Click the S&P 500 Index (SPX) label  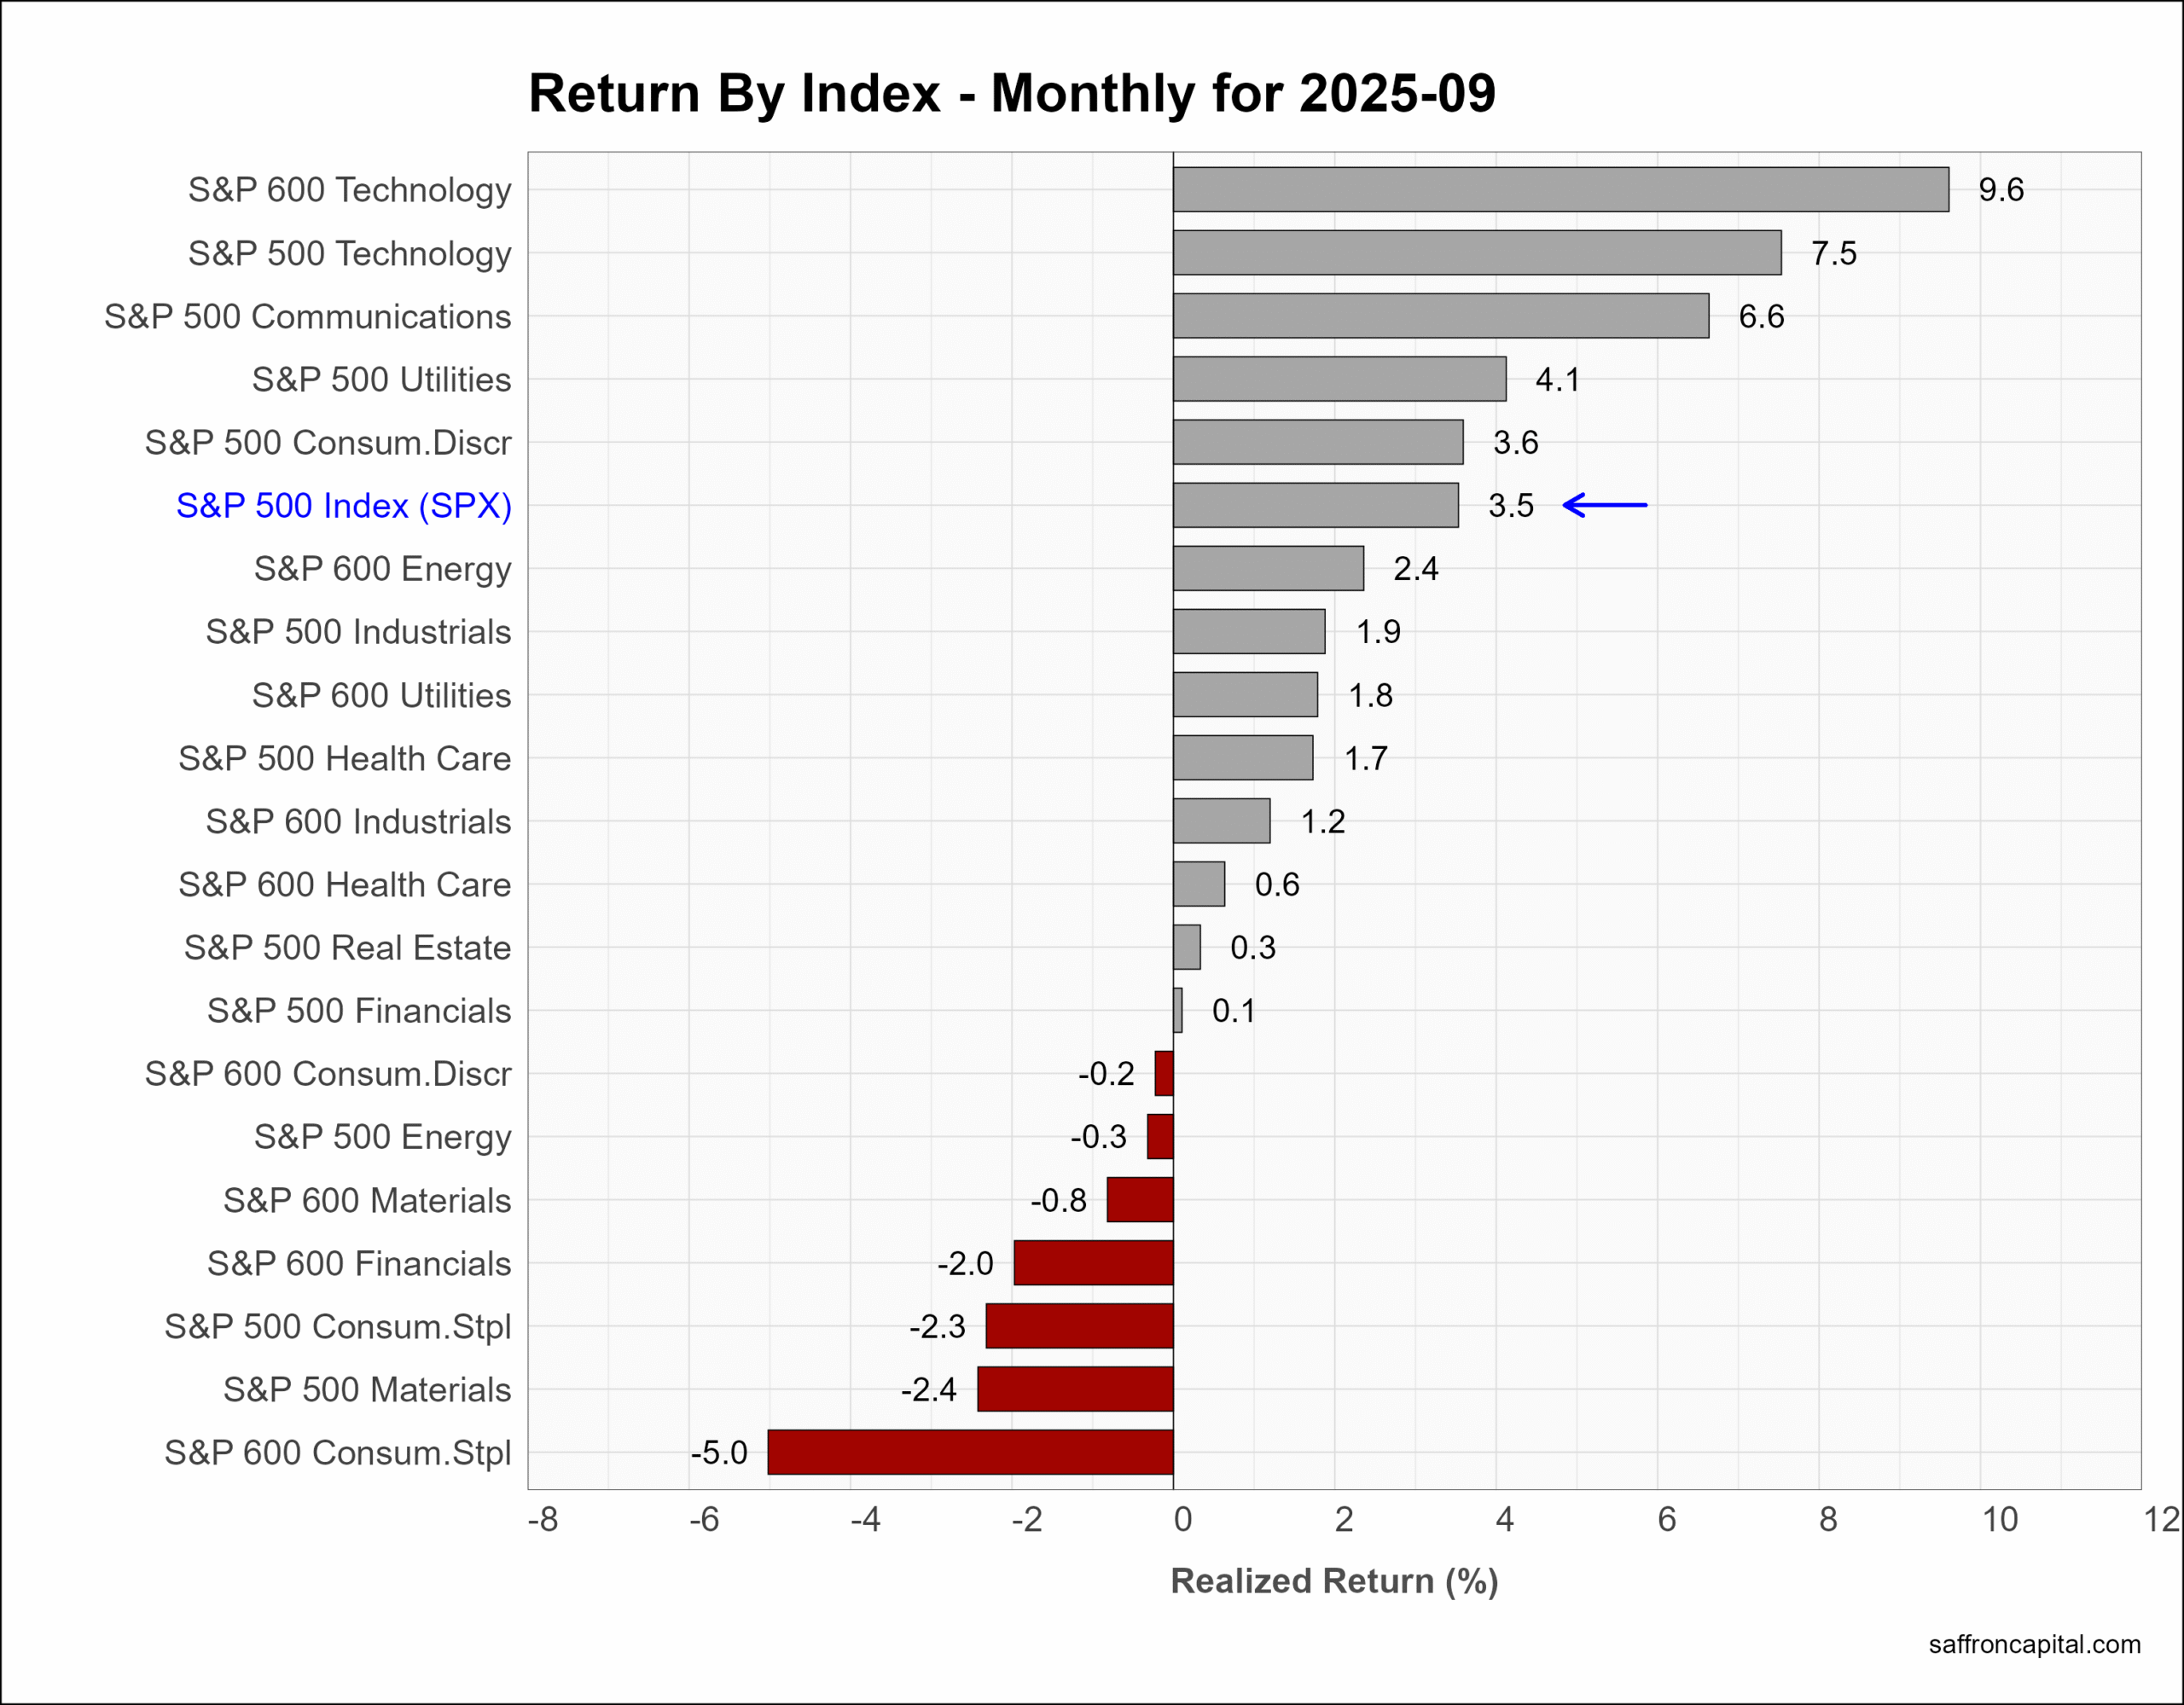pyautogui.click(x=343, y=505)
